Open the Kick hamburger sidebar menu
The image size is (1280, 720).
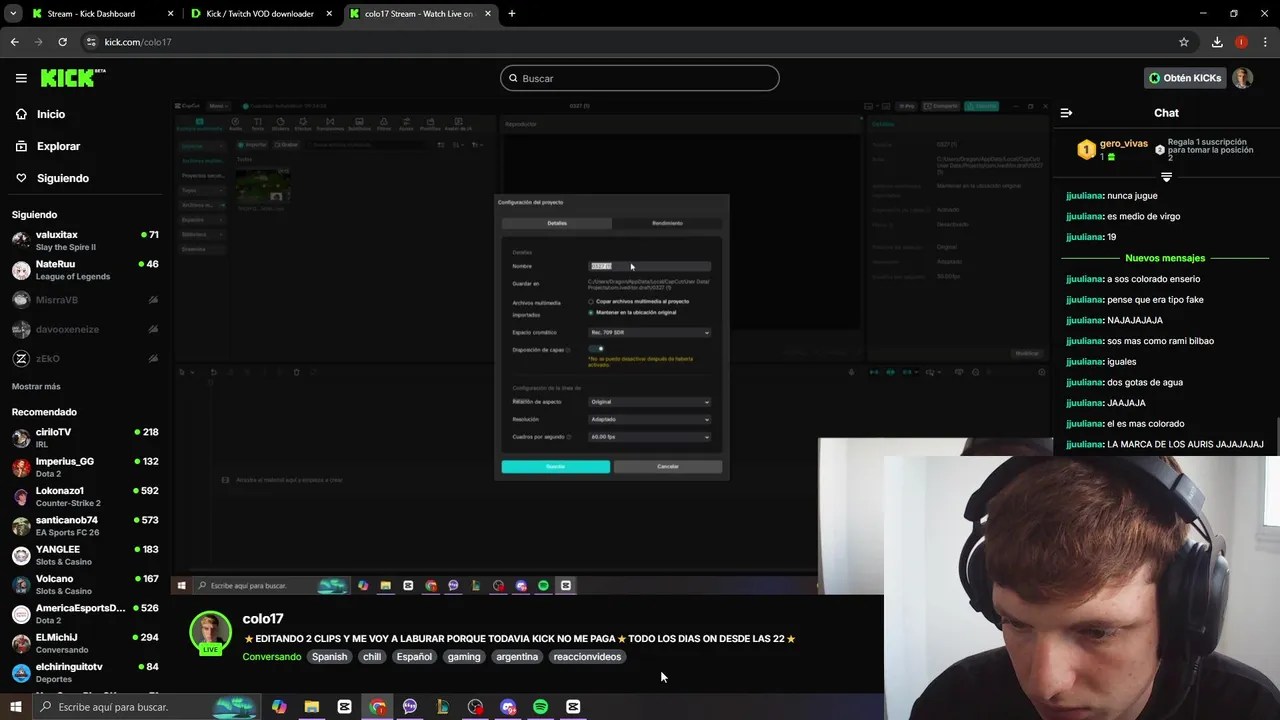21,78
